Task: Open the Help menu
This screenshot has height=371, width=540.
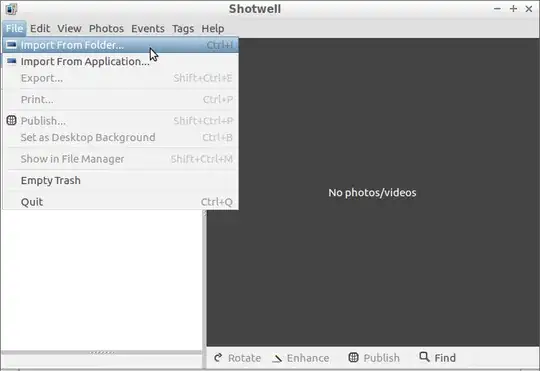Action: (x=213, y=29)
